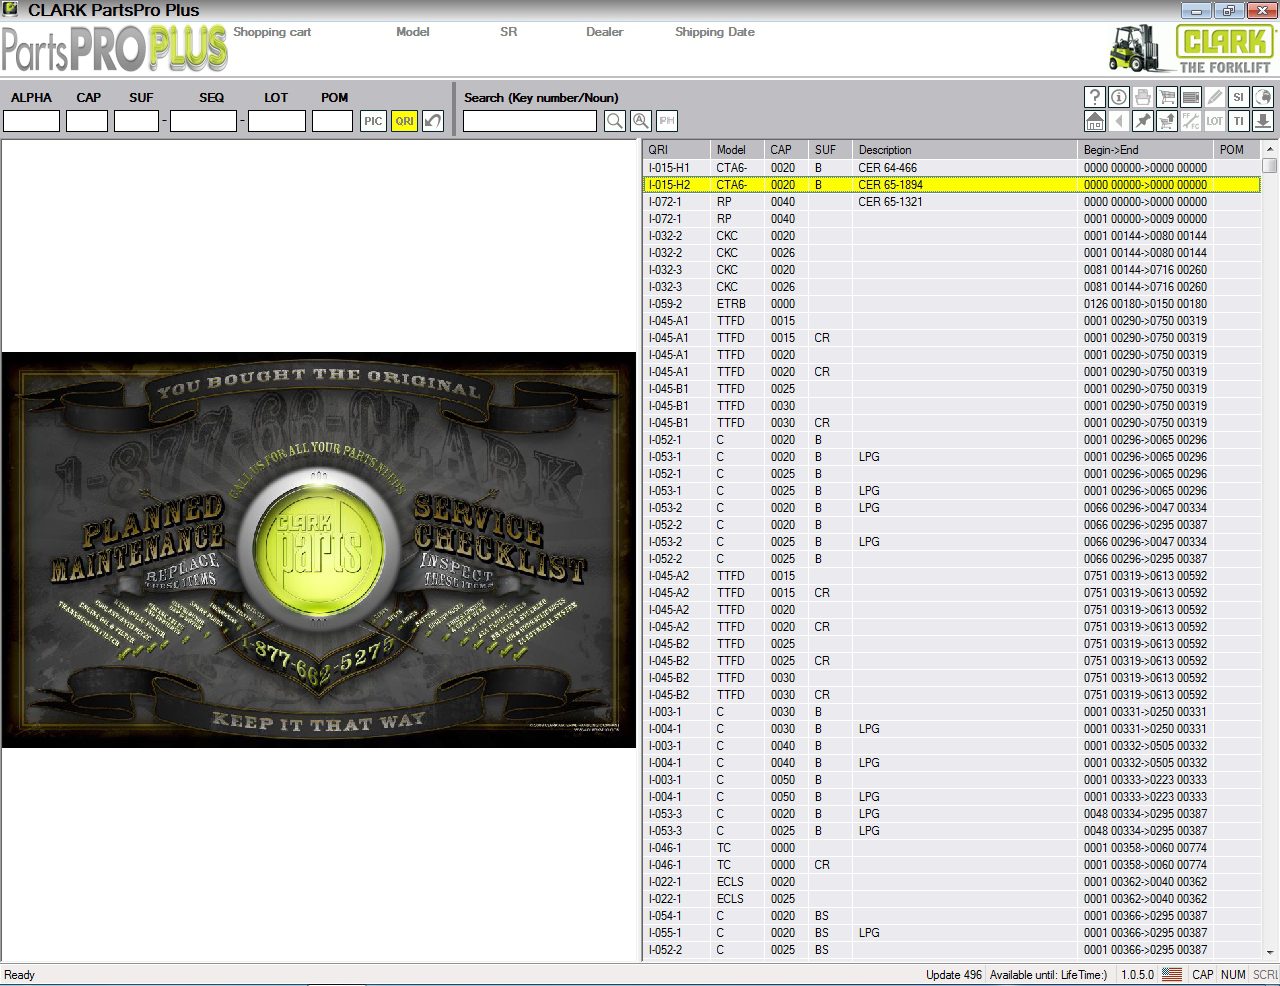Click the scroll down arrow of the list

coord(1270,953)
